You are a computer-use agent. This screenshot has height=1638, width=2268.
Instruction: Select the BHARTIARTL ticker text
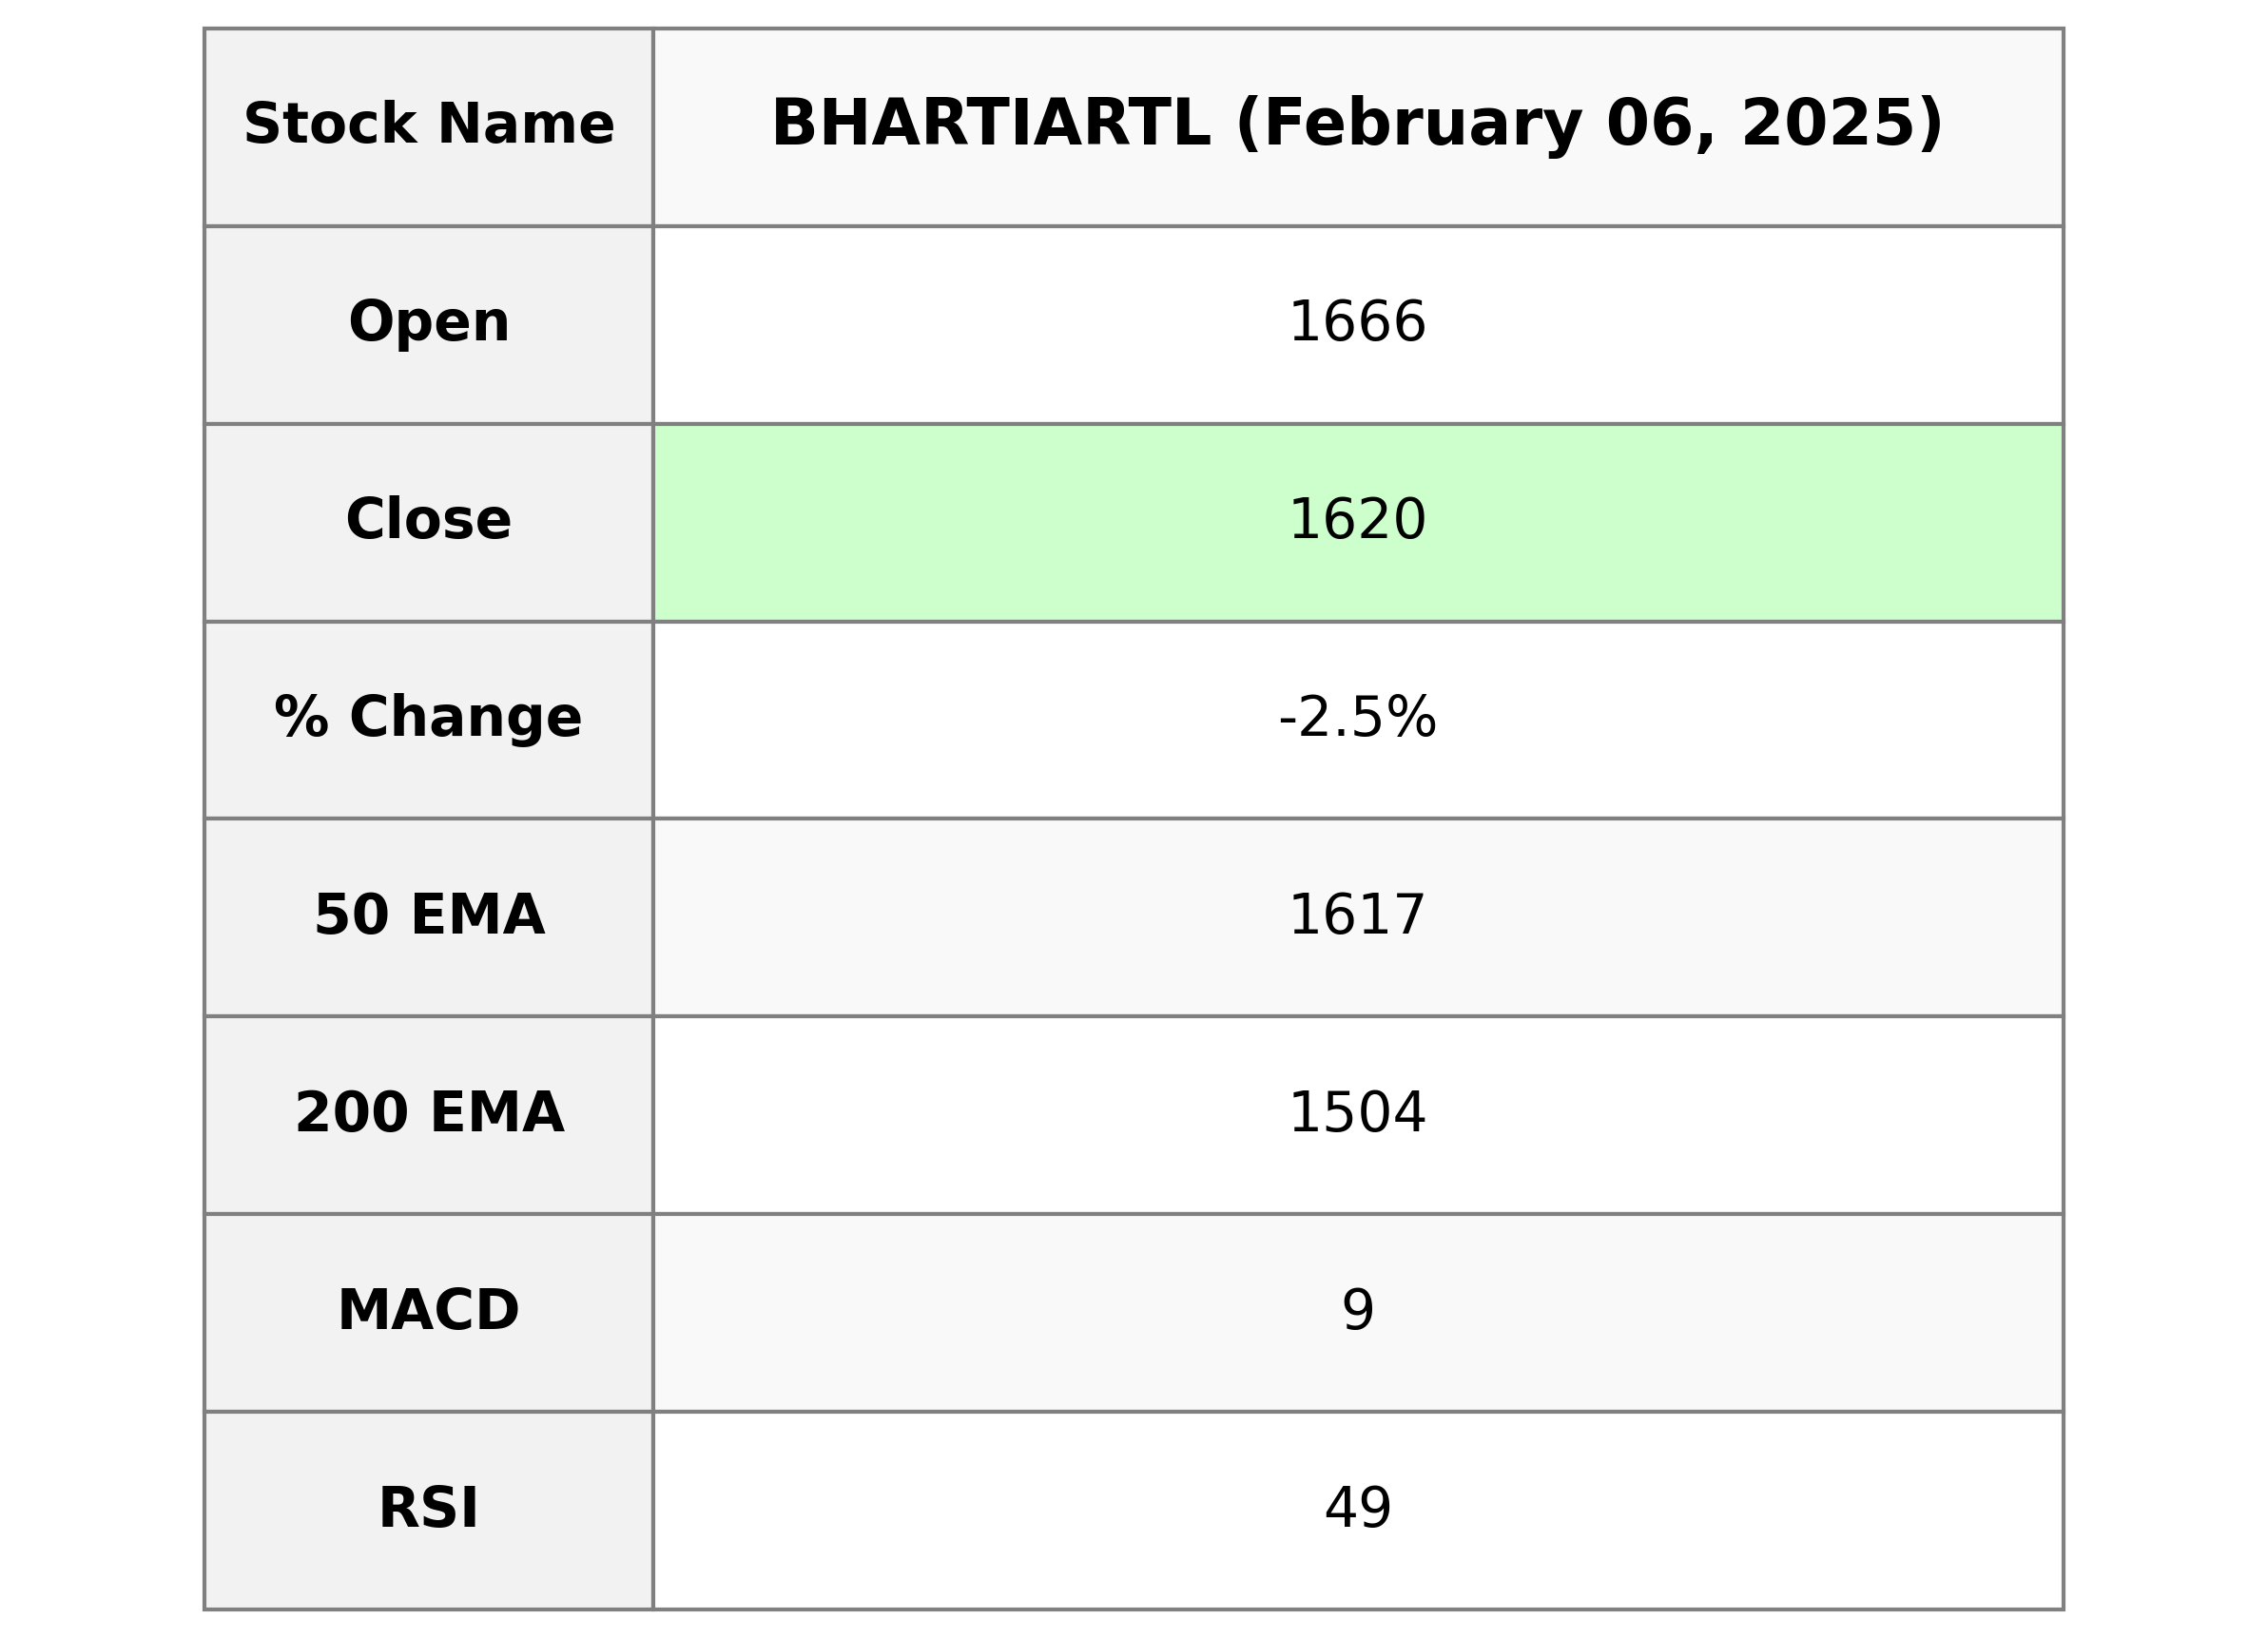click(990, 125)
